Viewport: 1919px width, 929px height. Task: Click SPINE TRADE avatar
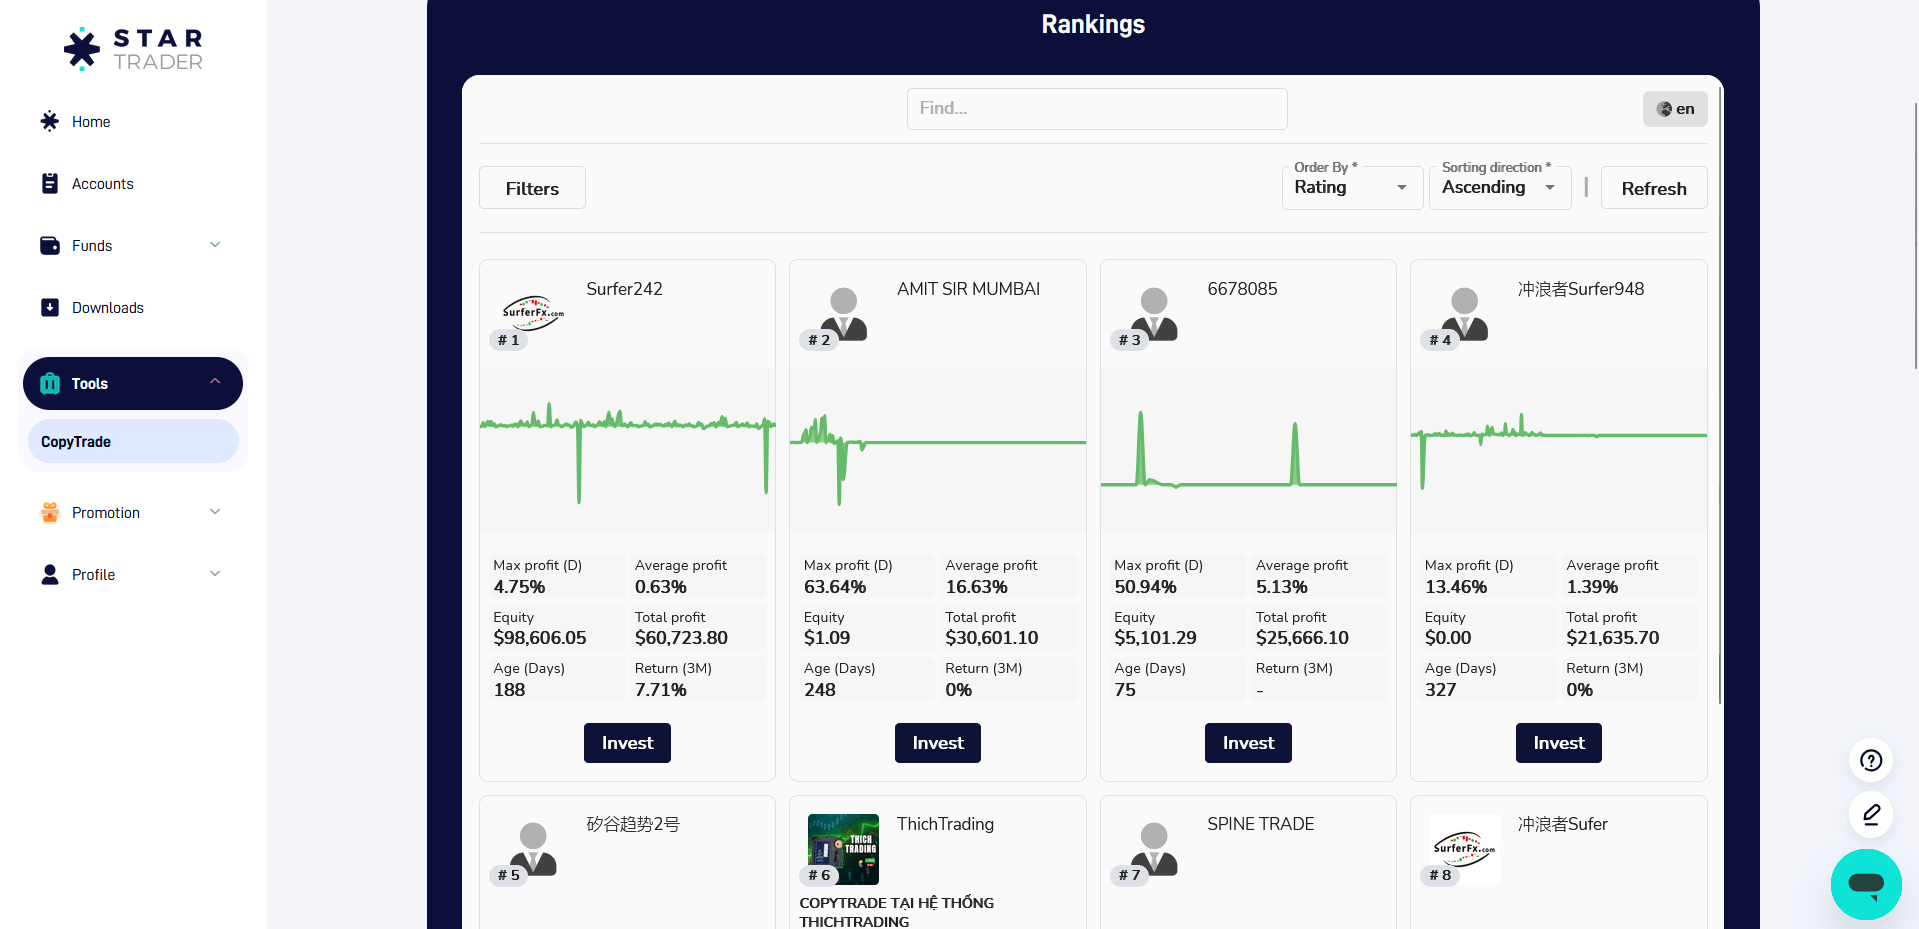tap(1154, 849)
